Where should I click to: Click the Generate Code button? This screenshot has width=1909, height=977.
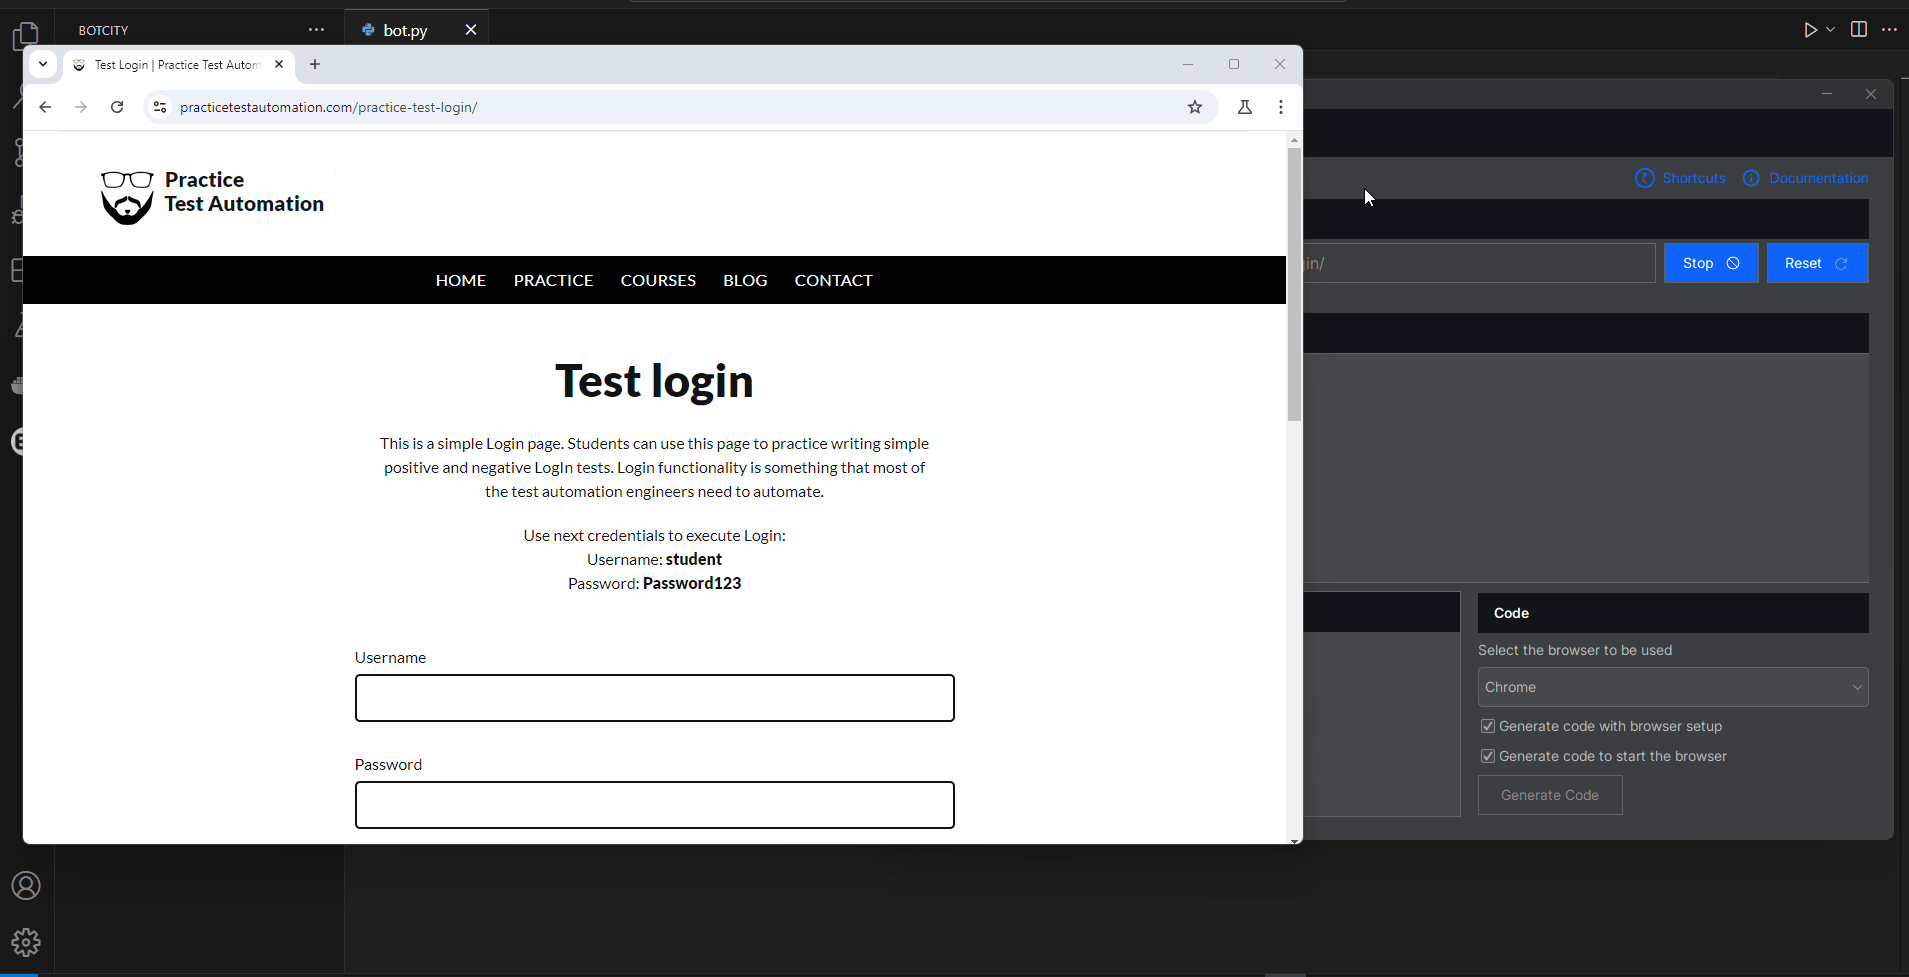[1550, 795]
